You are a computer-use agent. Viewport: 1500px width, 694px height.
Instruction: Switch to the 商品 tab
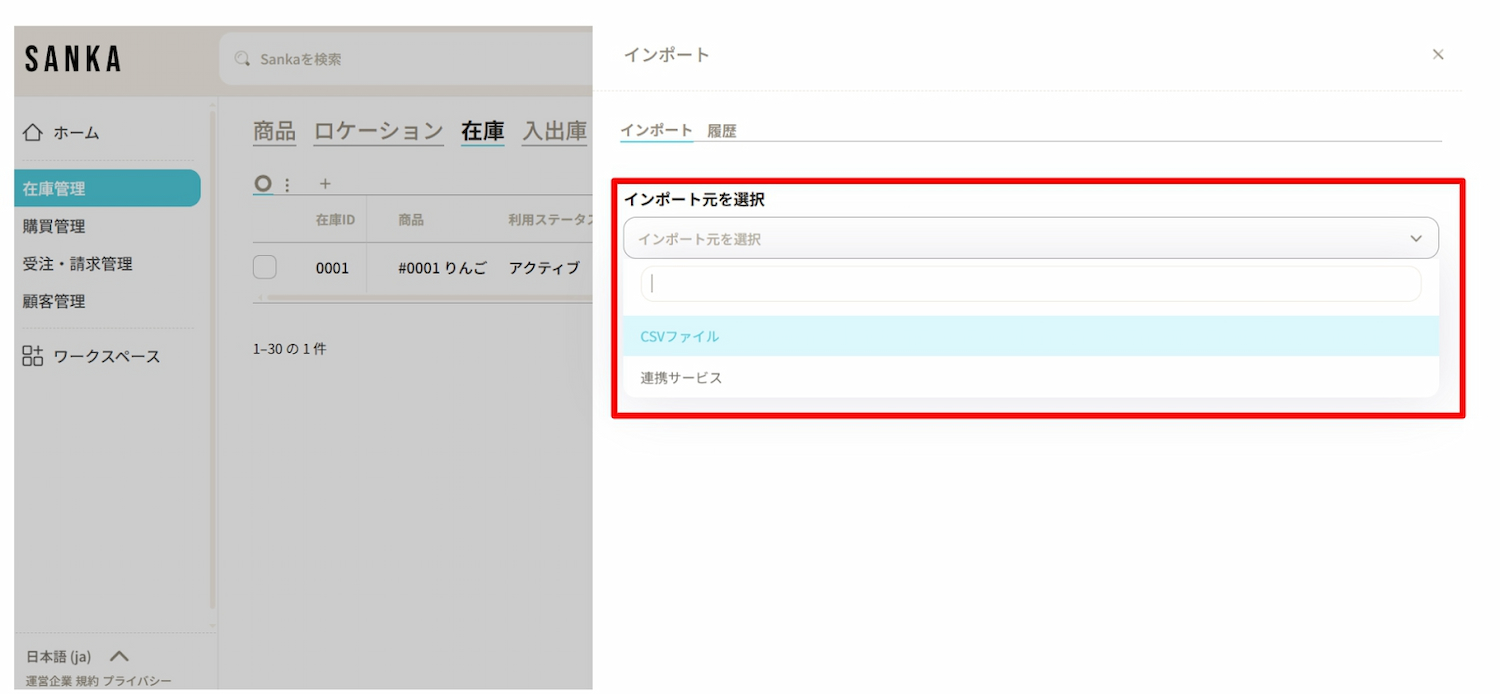pyautogui.click(x=274, y=131)
